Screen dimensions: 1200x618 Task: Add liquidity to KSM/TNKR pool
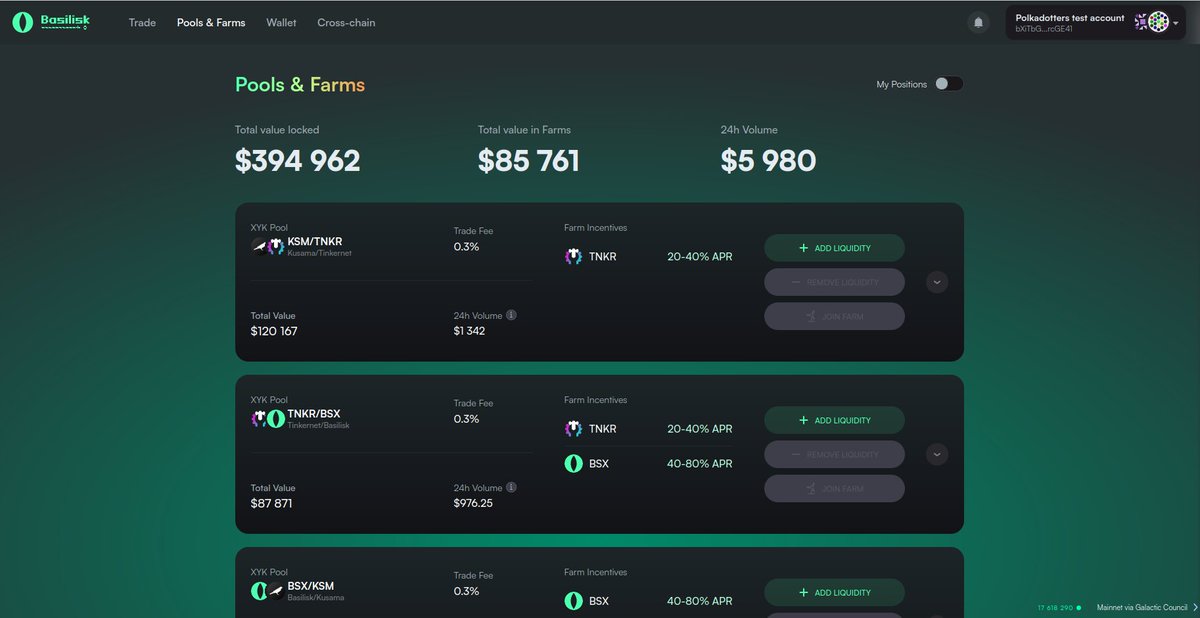pyautogui.click(x=834, y=248)
